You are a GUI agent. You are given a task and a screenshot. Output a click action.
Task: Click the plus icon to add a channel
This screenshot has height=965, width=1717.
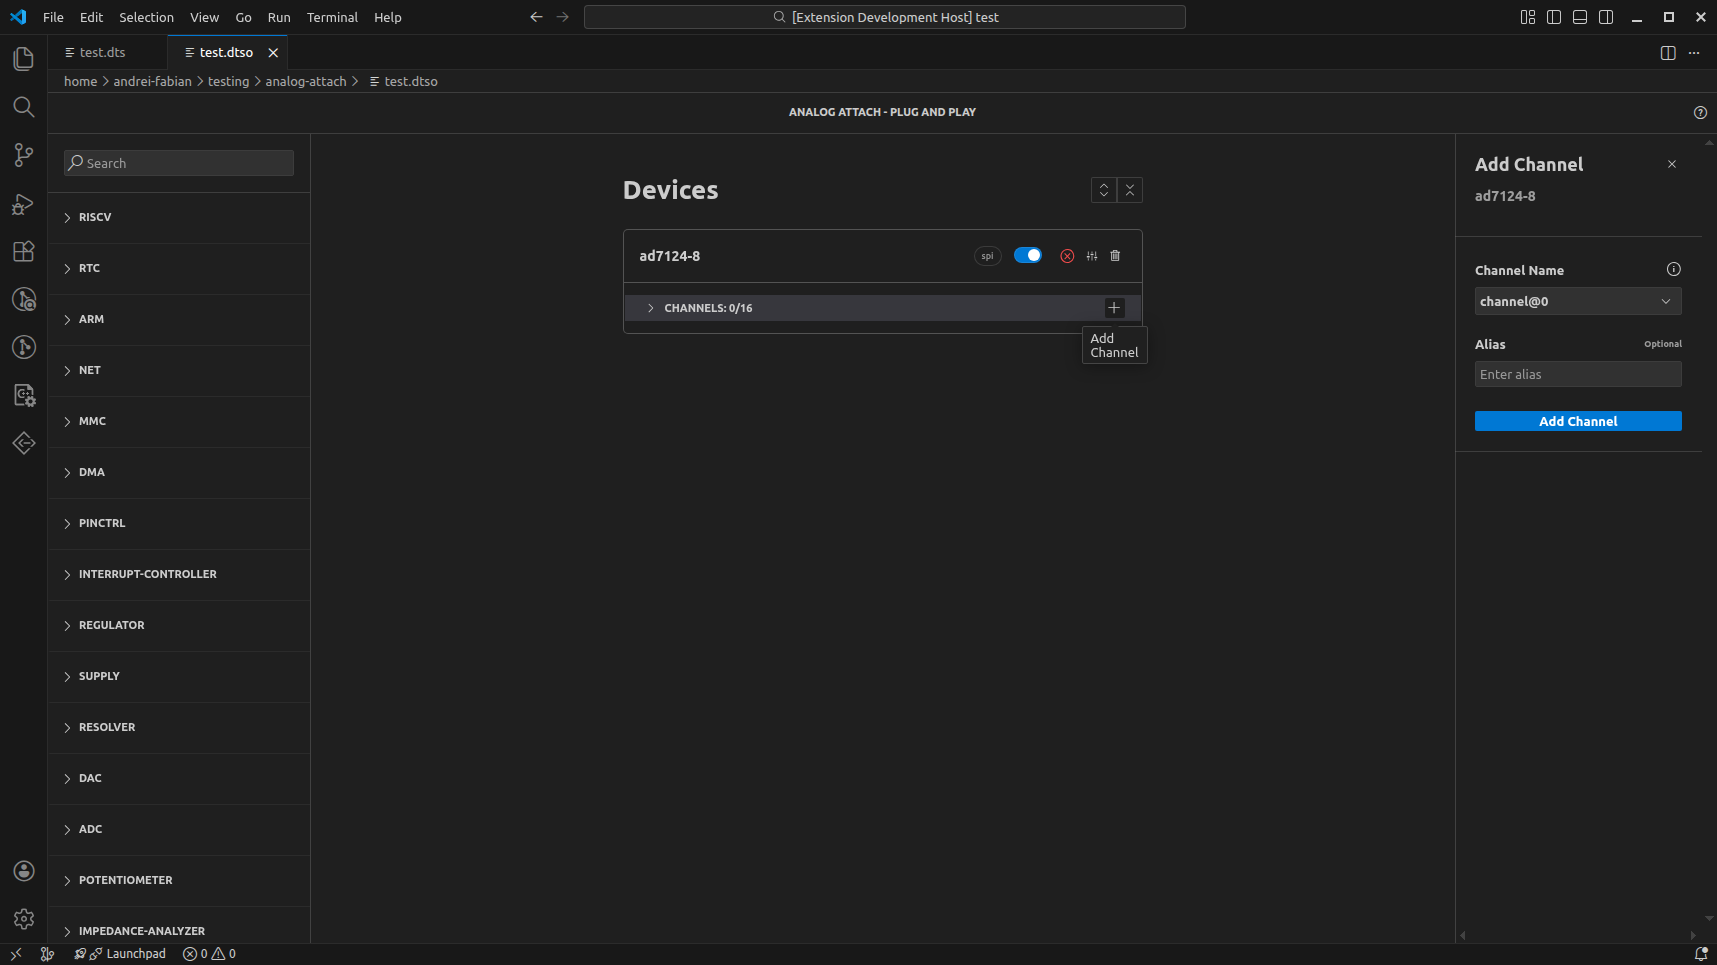[1113, 308]
